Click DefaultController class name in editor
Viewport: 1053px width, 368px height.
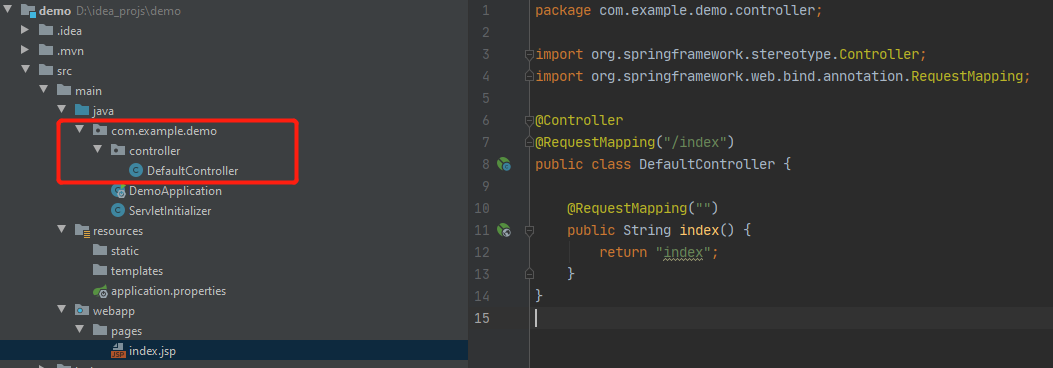point(706,165)
